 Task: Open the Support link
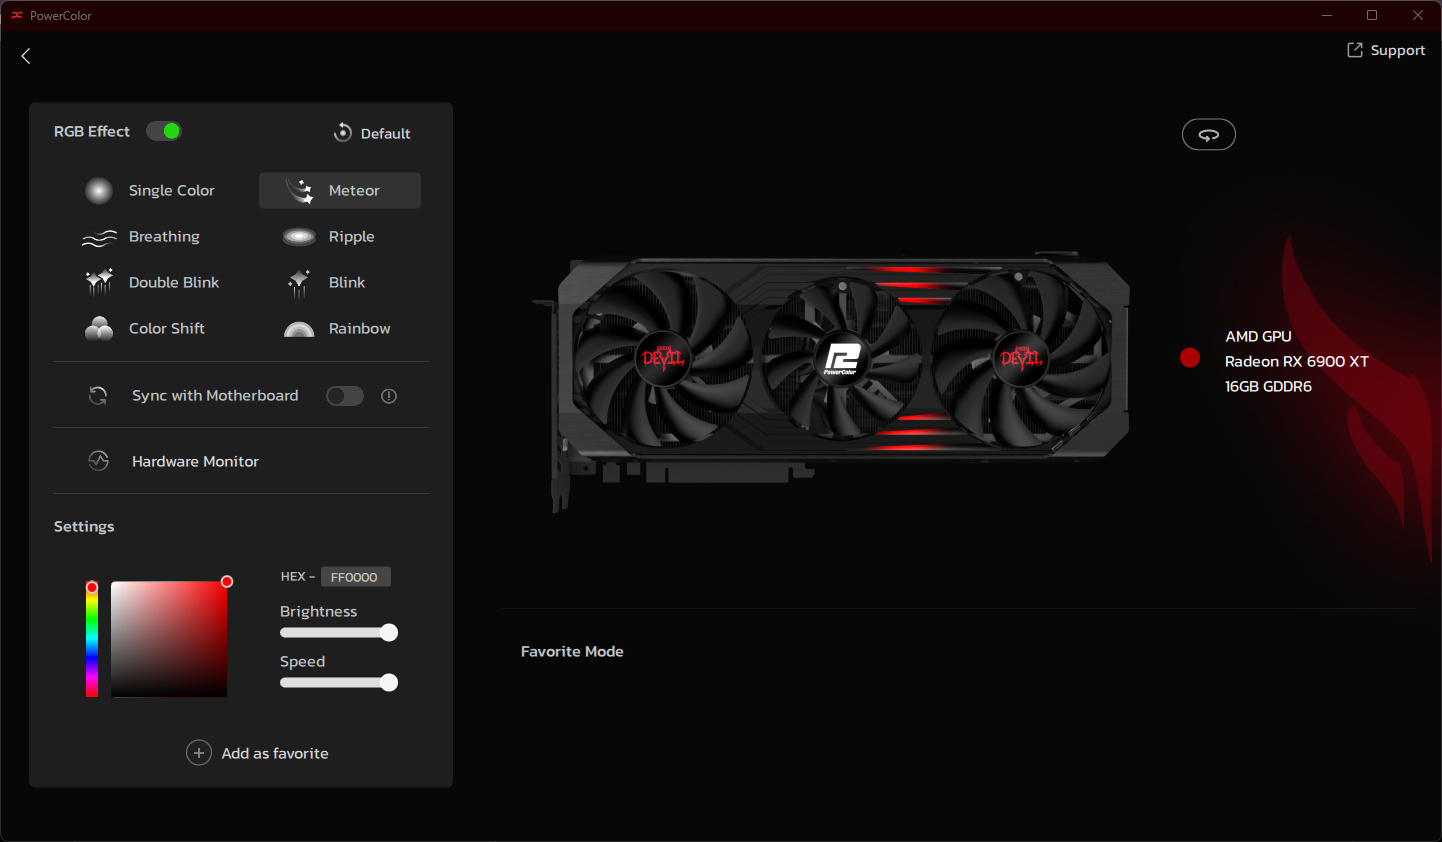(x=1386, y=50)
